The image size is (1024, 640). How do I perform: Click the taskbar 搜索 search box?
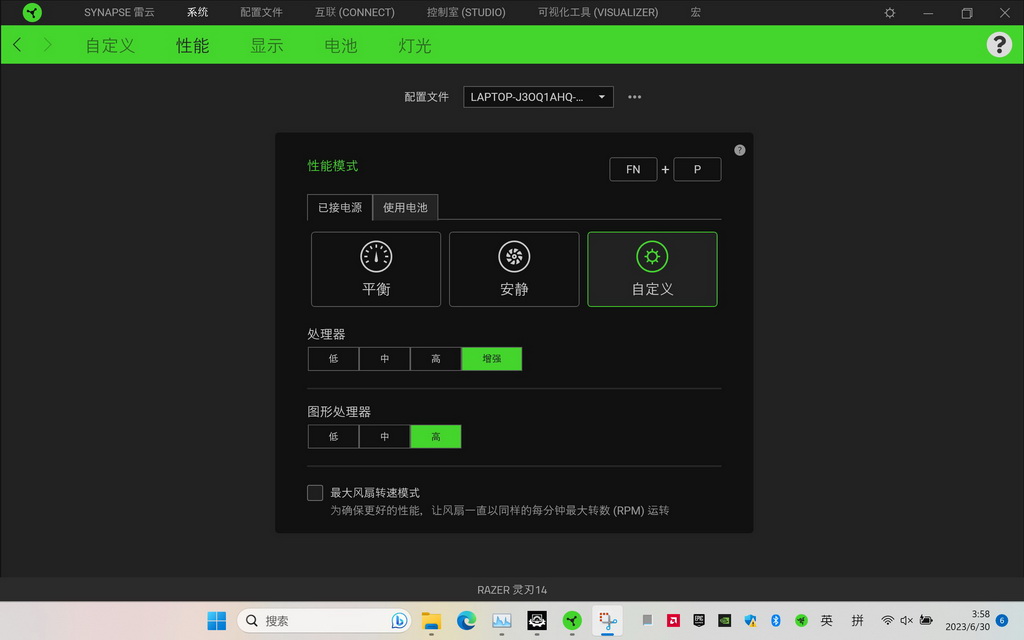pos(324,620)
